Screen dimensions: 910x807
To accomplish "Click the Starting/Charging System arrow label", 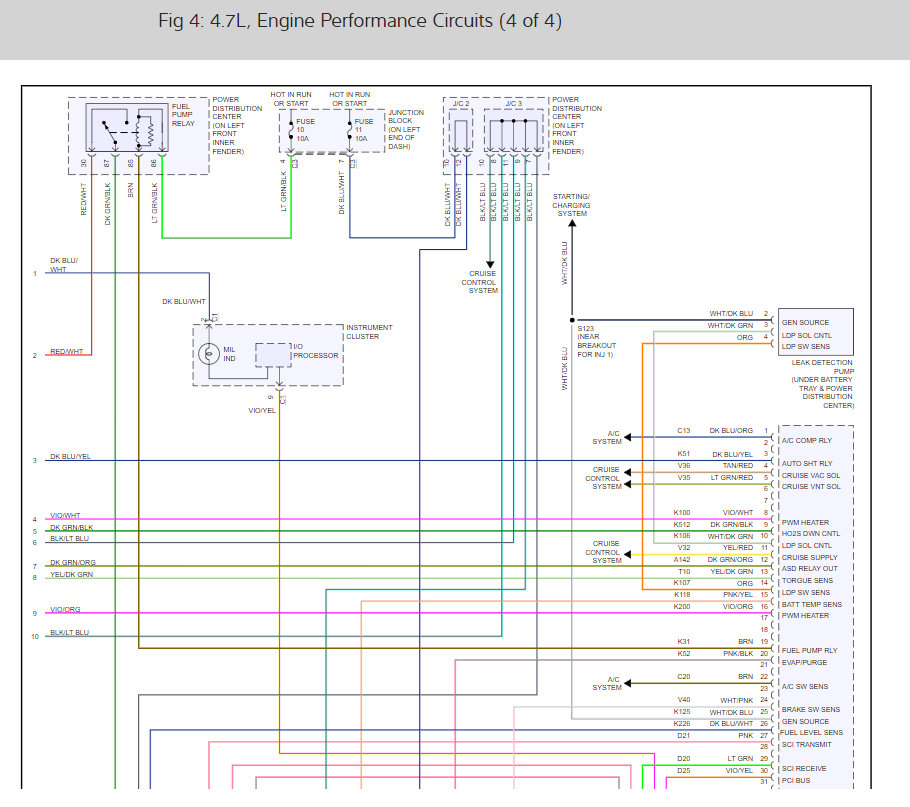I will click(571, 205).
